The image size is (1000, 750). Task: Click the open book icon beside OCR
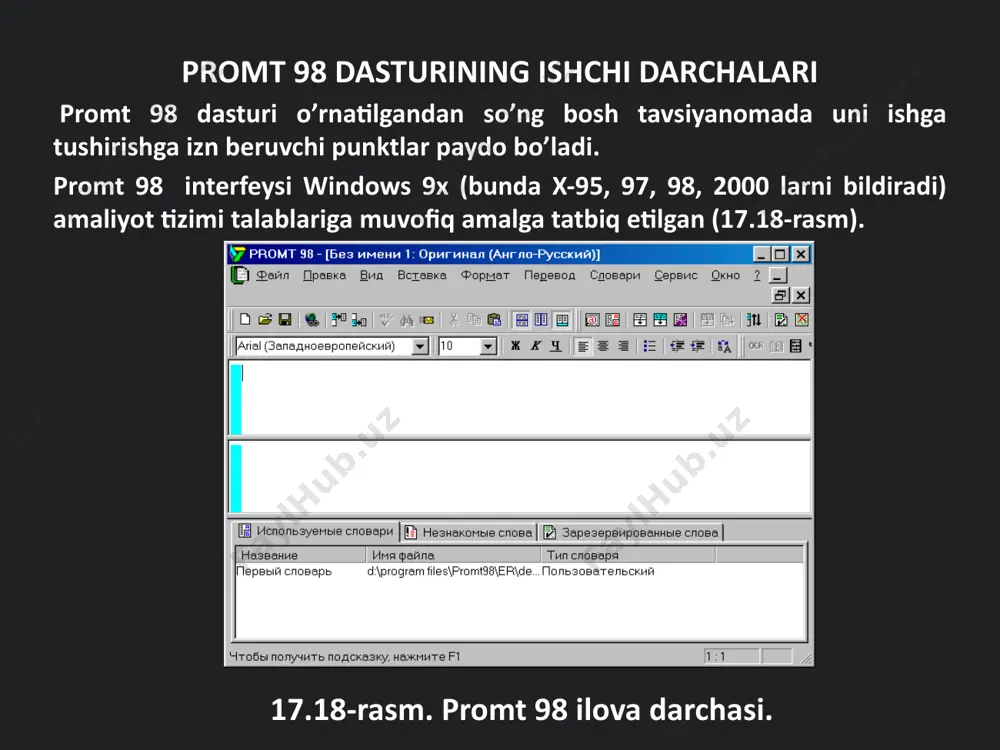(776, 346)
